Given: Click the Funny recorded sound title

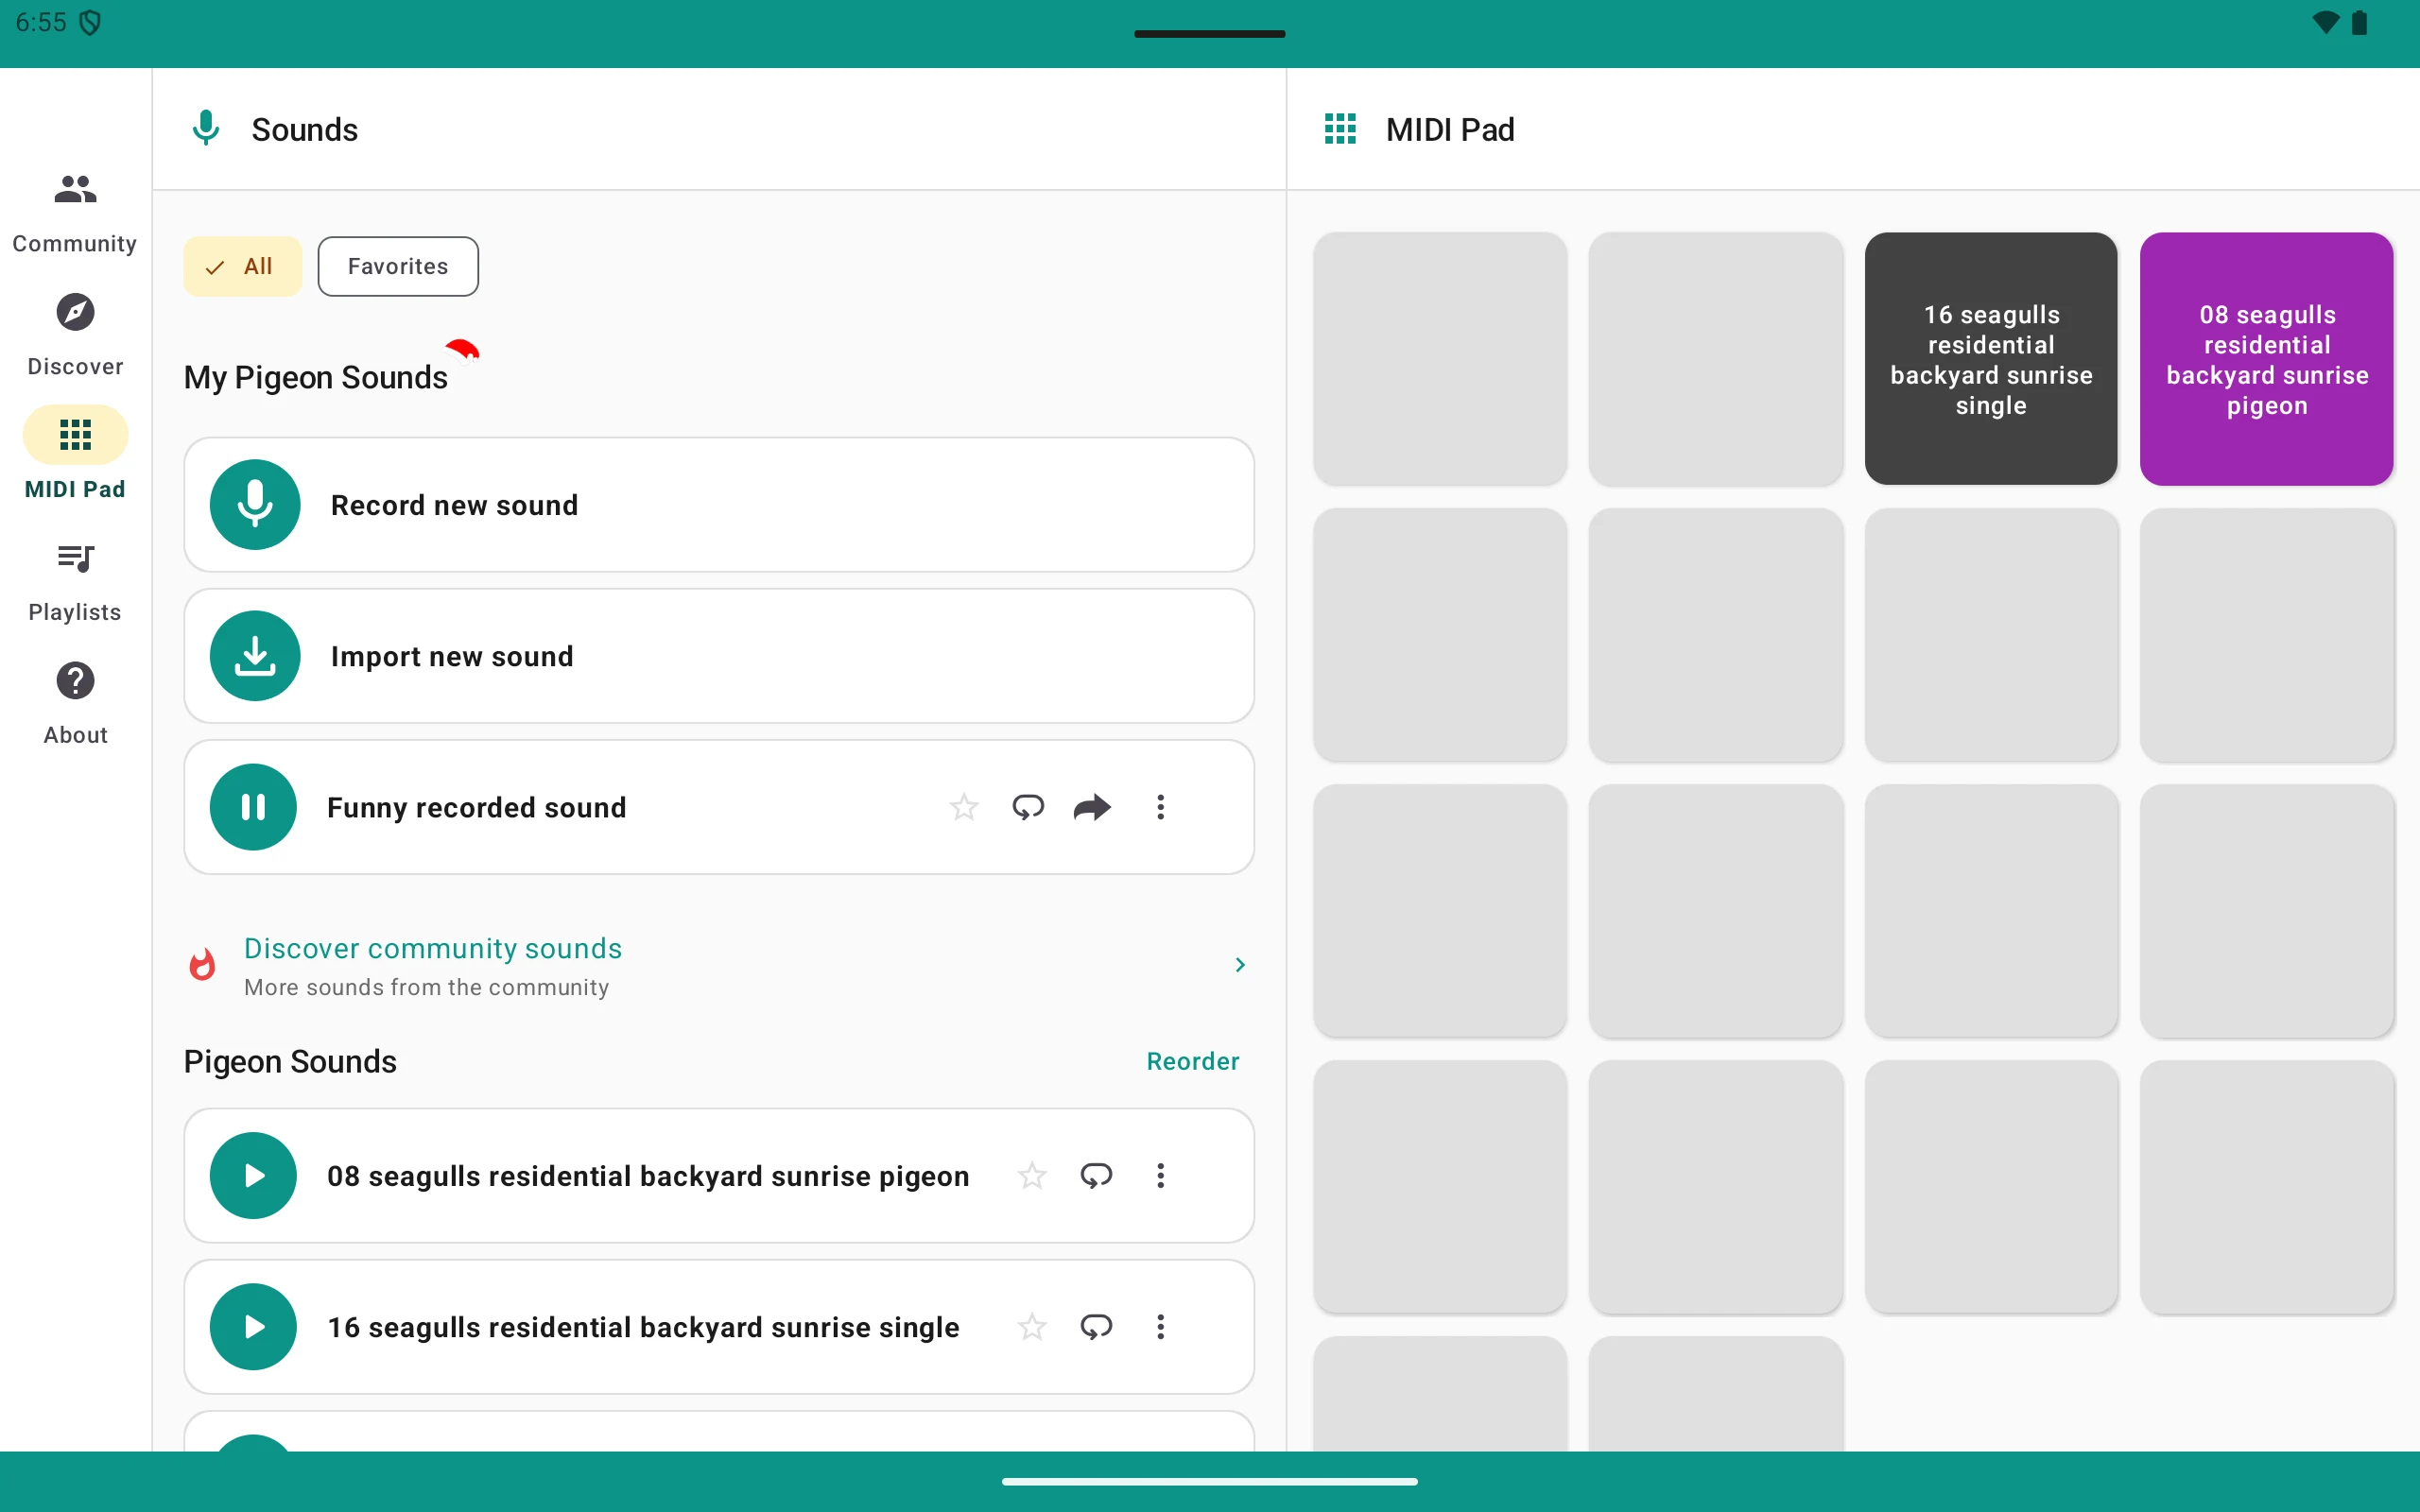Looking at the screenshot, I should tap(477, 807).
